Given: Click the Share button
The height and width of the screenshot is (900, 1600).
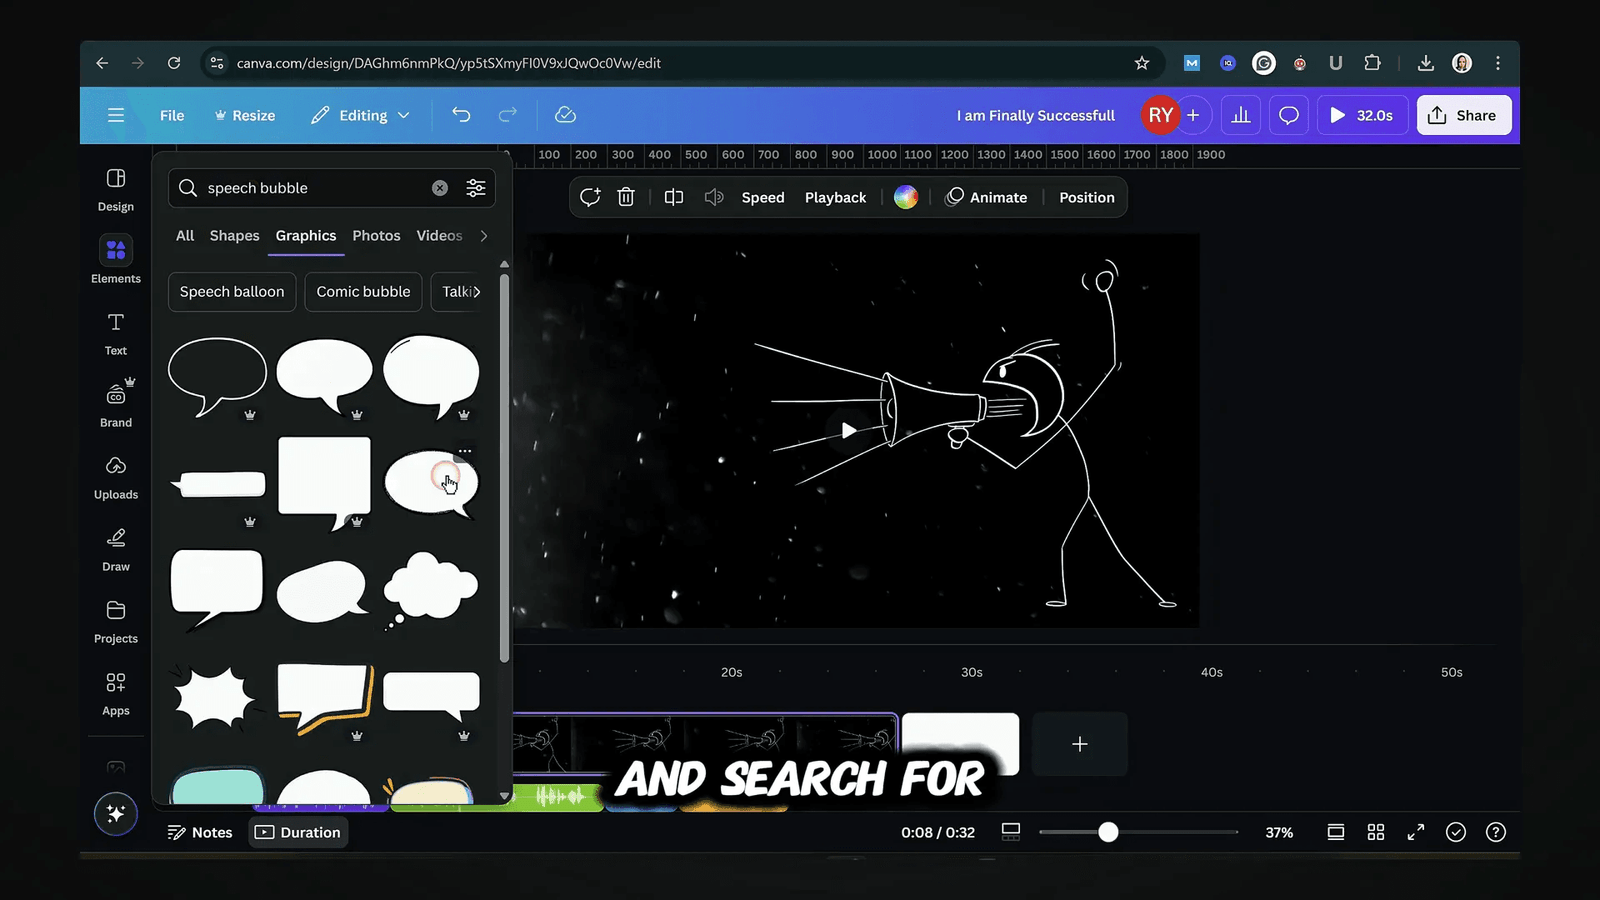Looking at the screenshot, I should pyautogui.click(x=1463, y=115).
